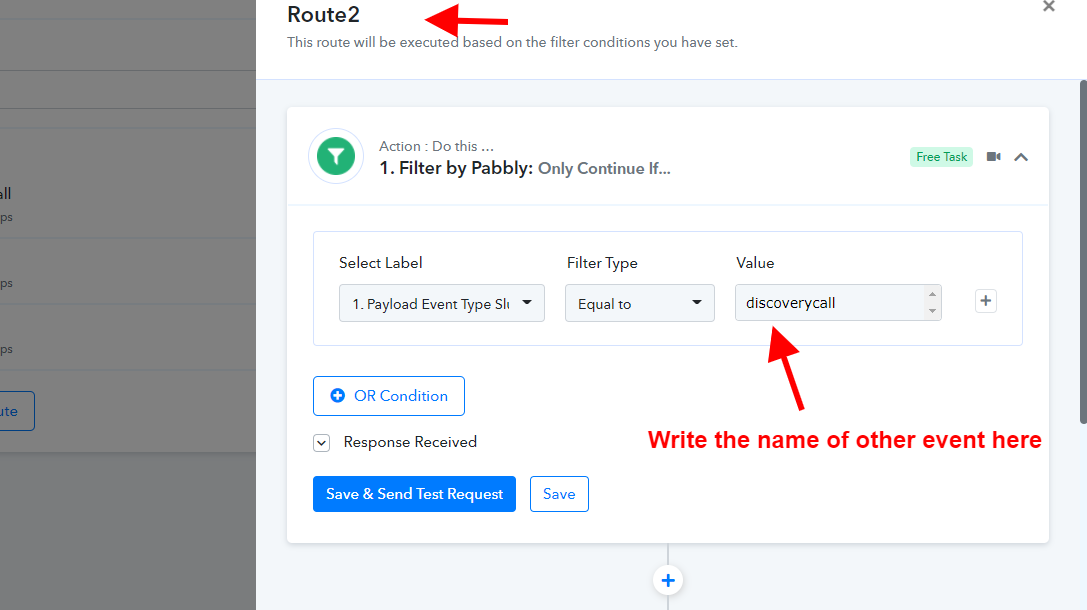Image resolution: width=1087 pixels, height=610 pixels.
Task: Add another condition with the plus box
Action: (x=986, y=301)
